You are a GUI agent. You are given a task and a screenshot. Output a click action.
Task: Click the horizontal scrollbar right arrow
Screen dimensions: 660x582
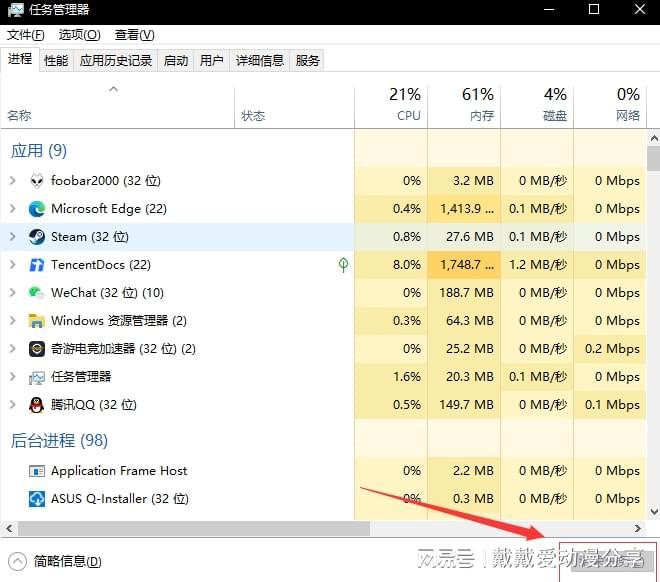(638, 528)
